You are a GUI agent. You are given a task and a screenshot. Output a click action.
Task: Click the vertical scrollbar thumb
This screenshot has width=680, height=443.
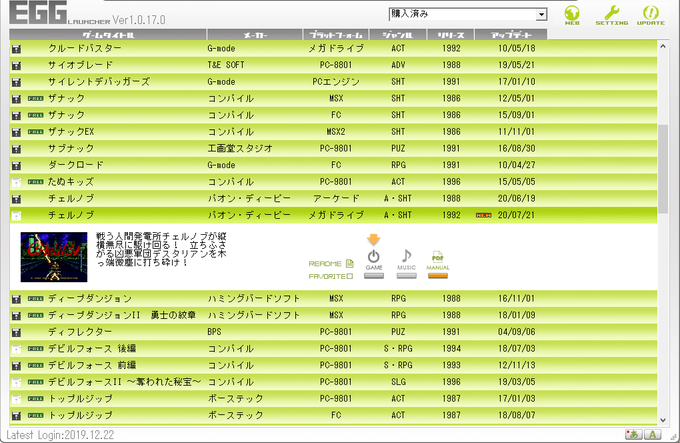(x=663, y=169)
